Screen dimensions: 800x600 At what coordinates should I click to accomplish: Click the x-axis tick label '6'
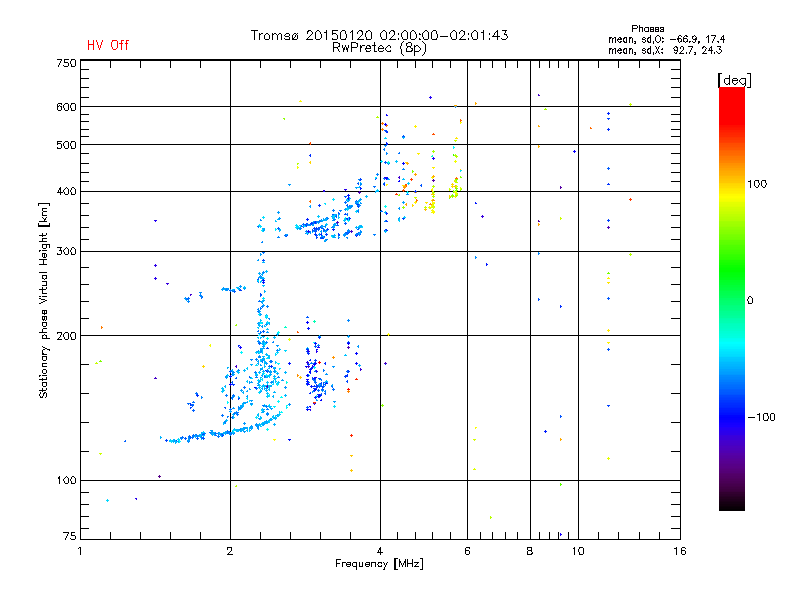click(x=467, y=551)
